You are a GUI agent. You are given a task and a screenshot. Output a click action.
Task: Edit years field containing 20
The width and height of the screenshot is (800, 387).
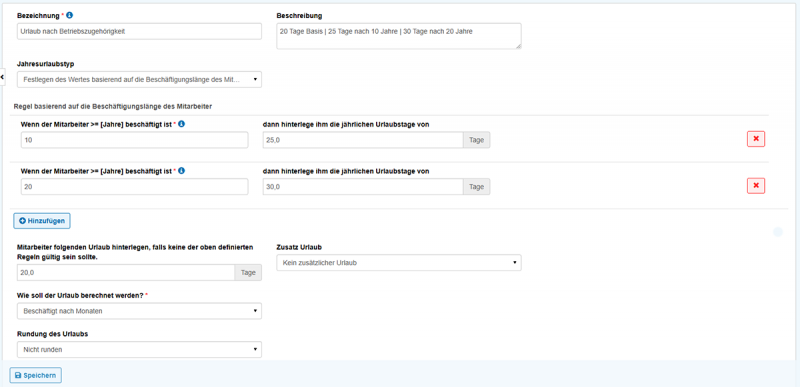[x=135, y=187]
